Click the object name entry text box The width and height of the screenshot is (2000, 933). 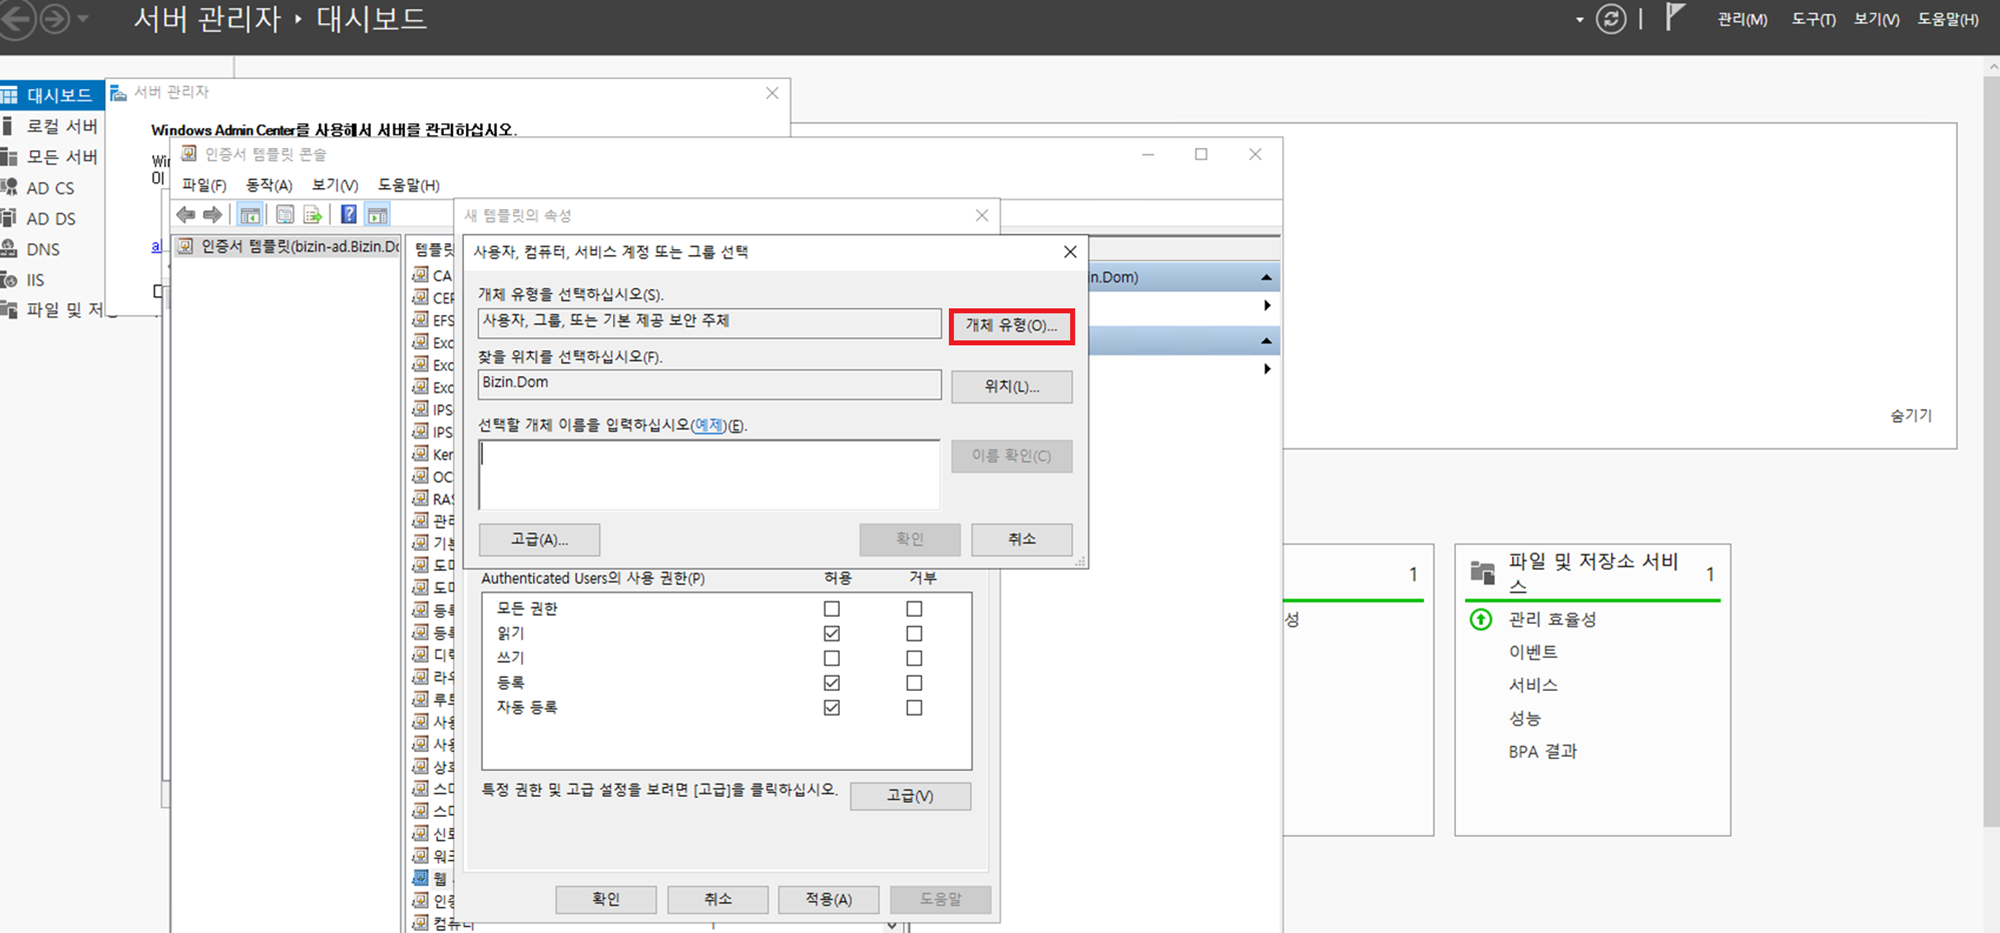click(x=709, y=475)
